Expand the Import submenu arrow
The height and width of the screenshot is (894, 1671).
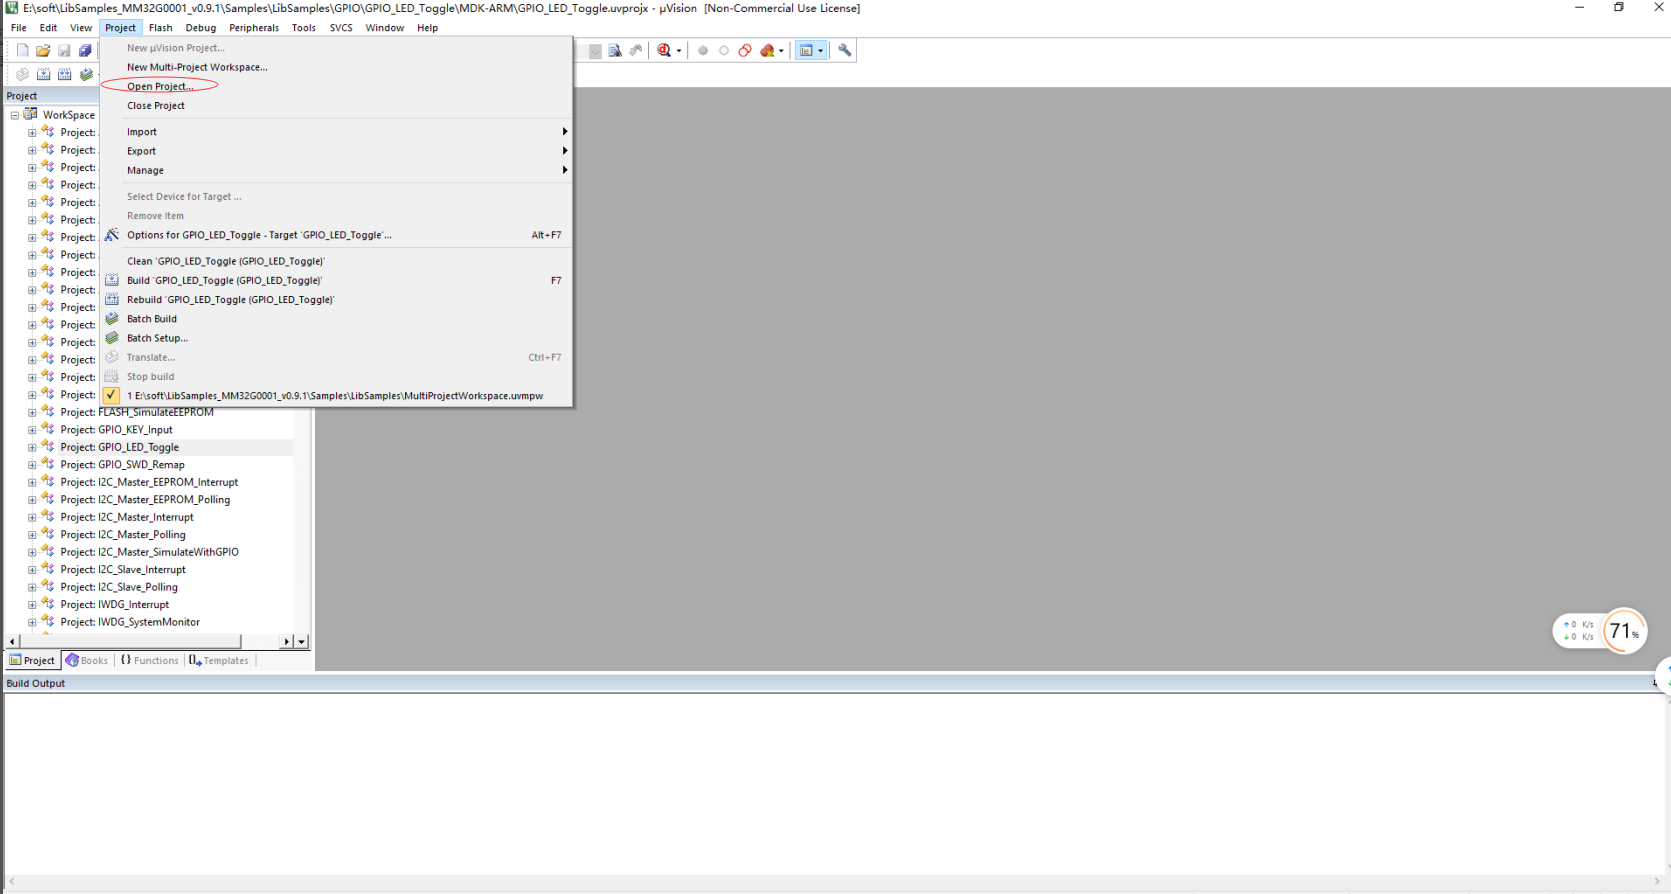tap(565, 132)
